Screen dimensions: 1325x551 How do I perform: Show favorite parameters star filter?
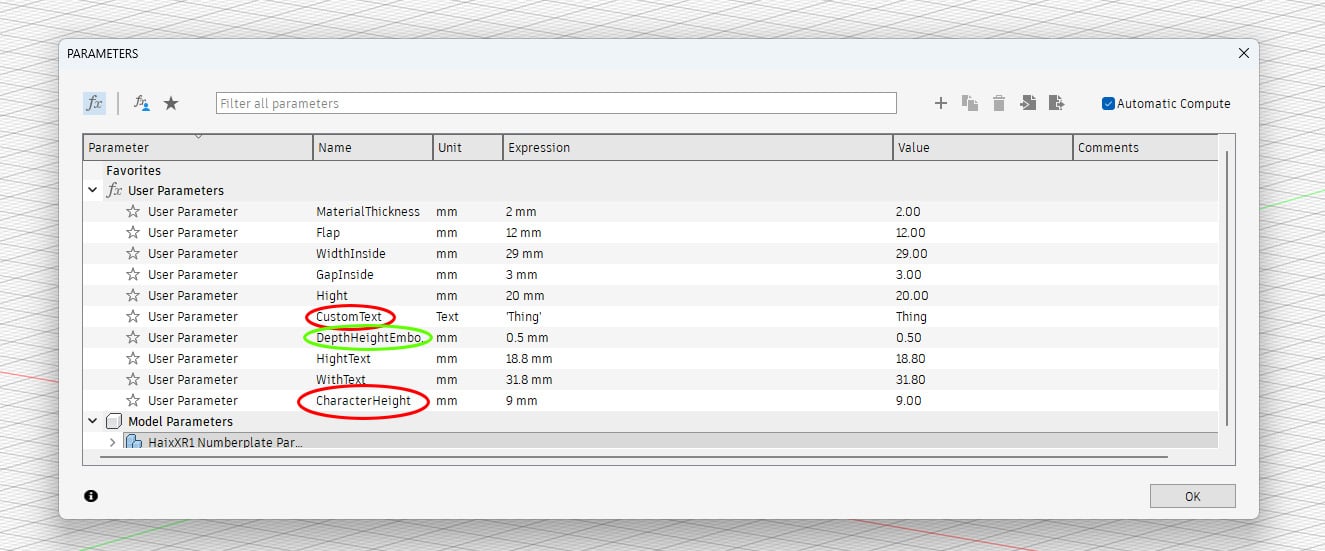171,103
